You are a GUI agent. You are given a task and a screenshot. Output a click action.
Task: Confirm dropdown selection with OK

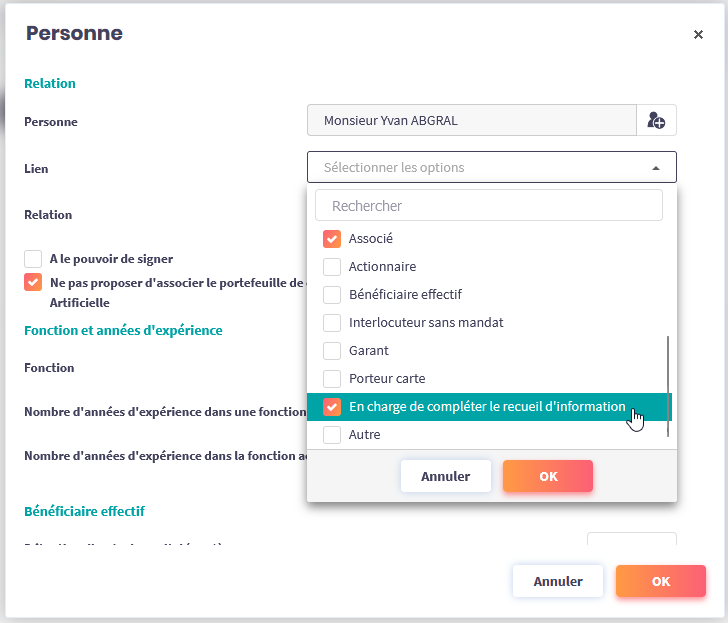(548, 477)
